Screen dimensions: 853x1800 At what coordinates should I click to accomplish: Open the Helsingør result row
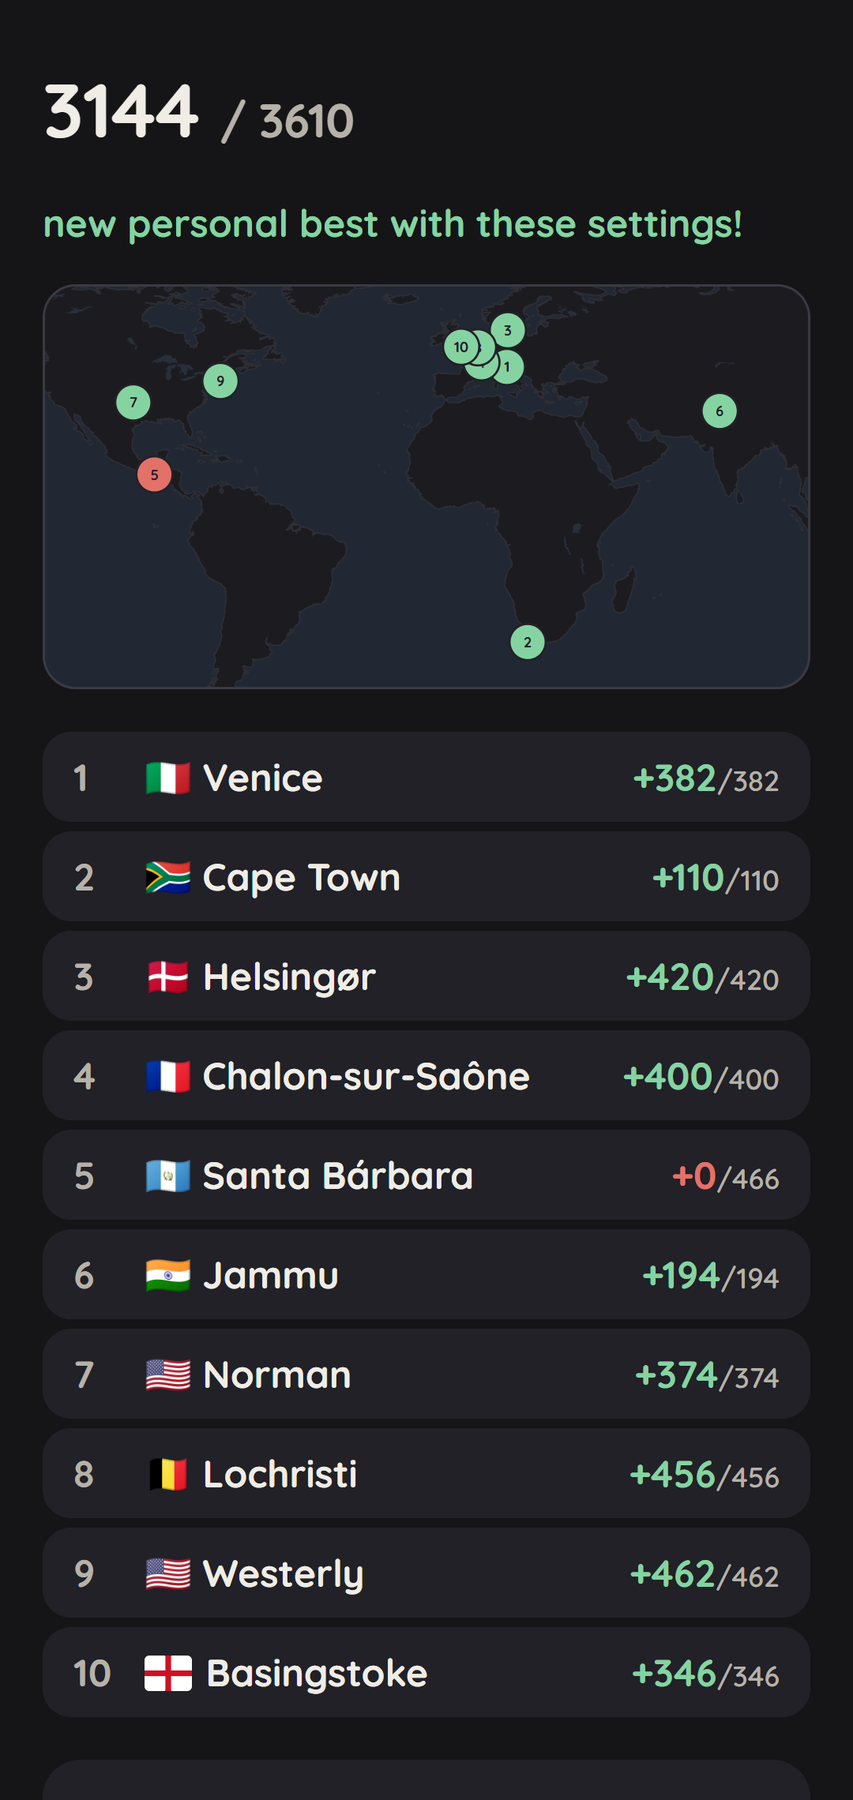[426, 976]
